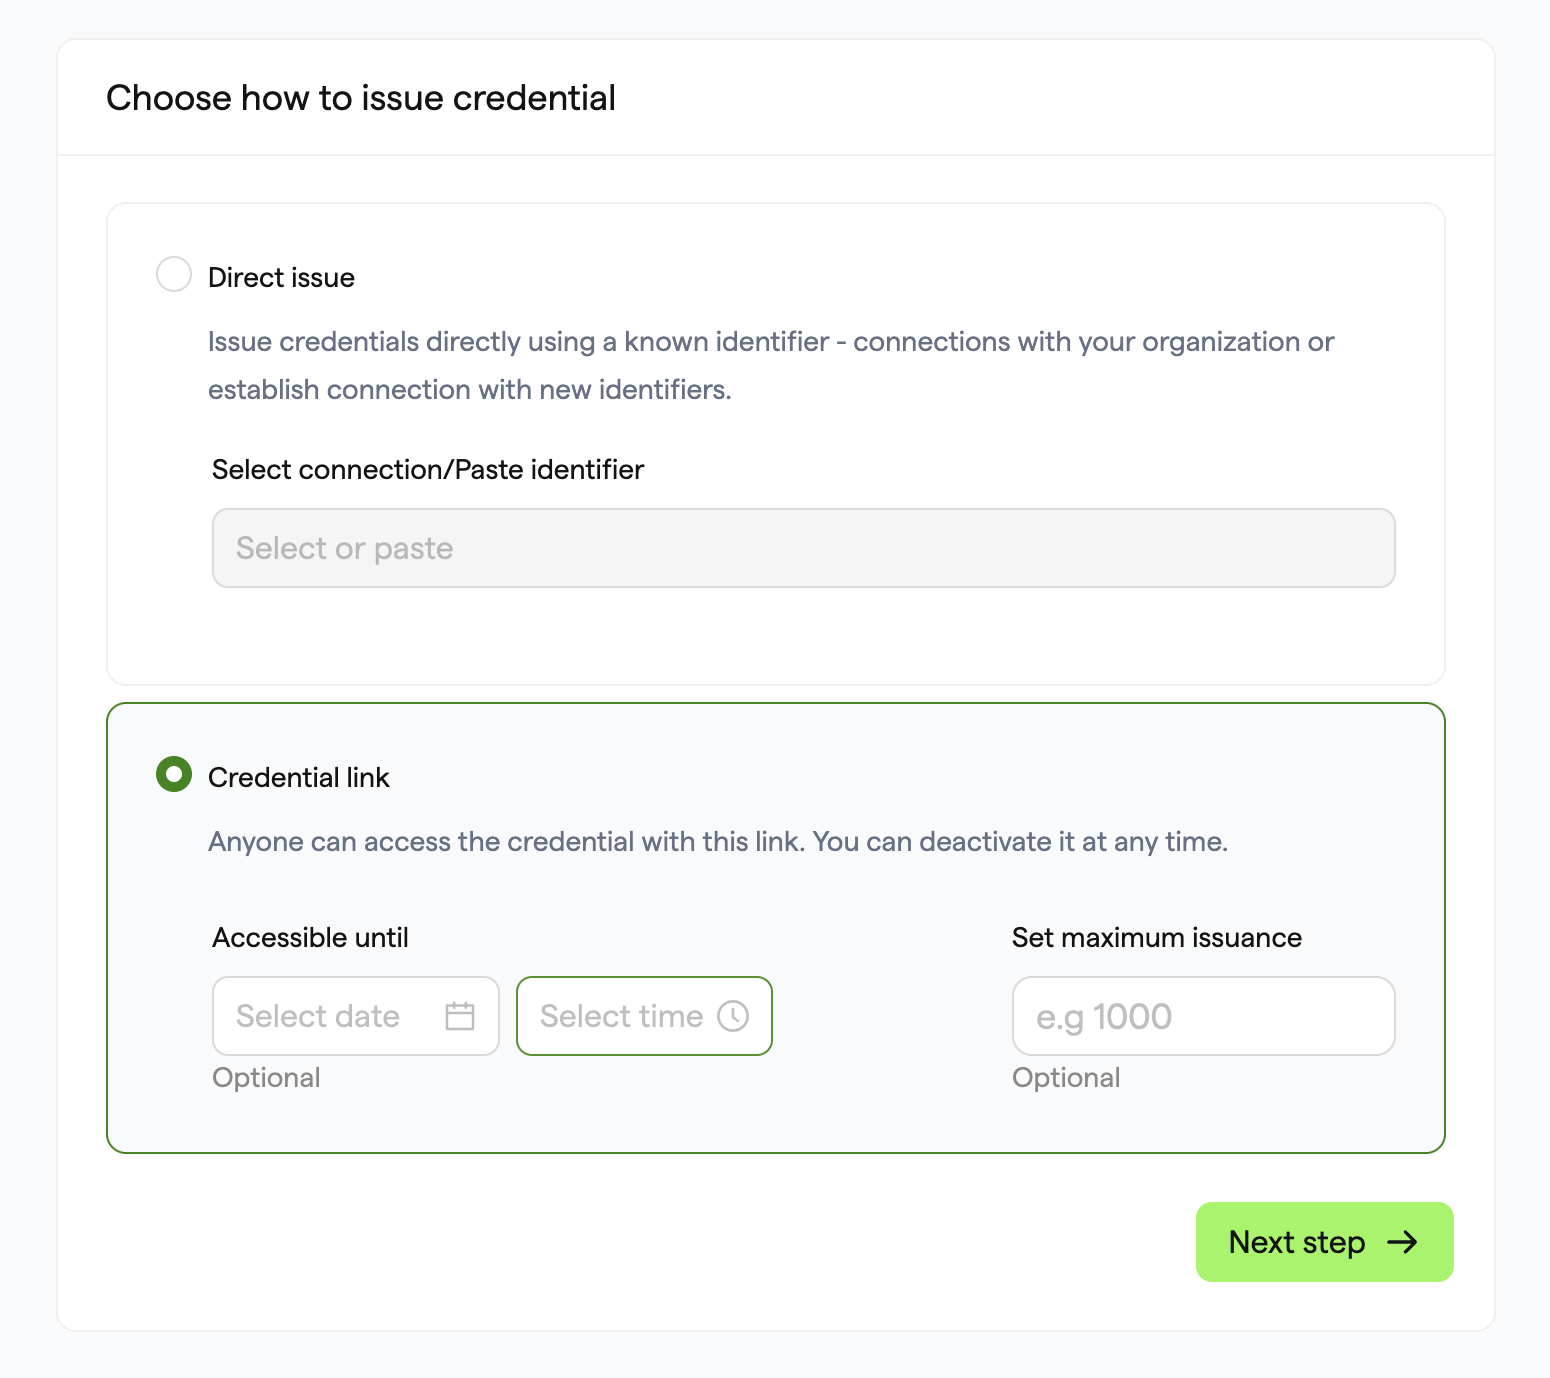Open the Select date picker field

356,1016
